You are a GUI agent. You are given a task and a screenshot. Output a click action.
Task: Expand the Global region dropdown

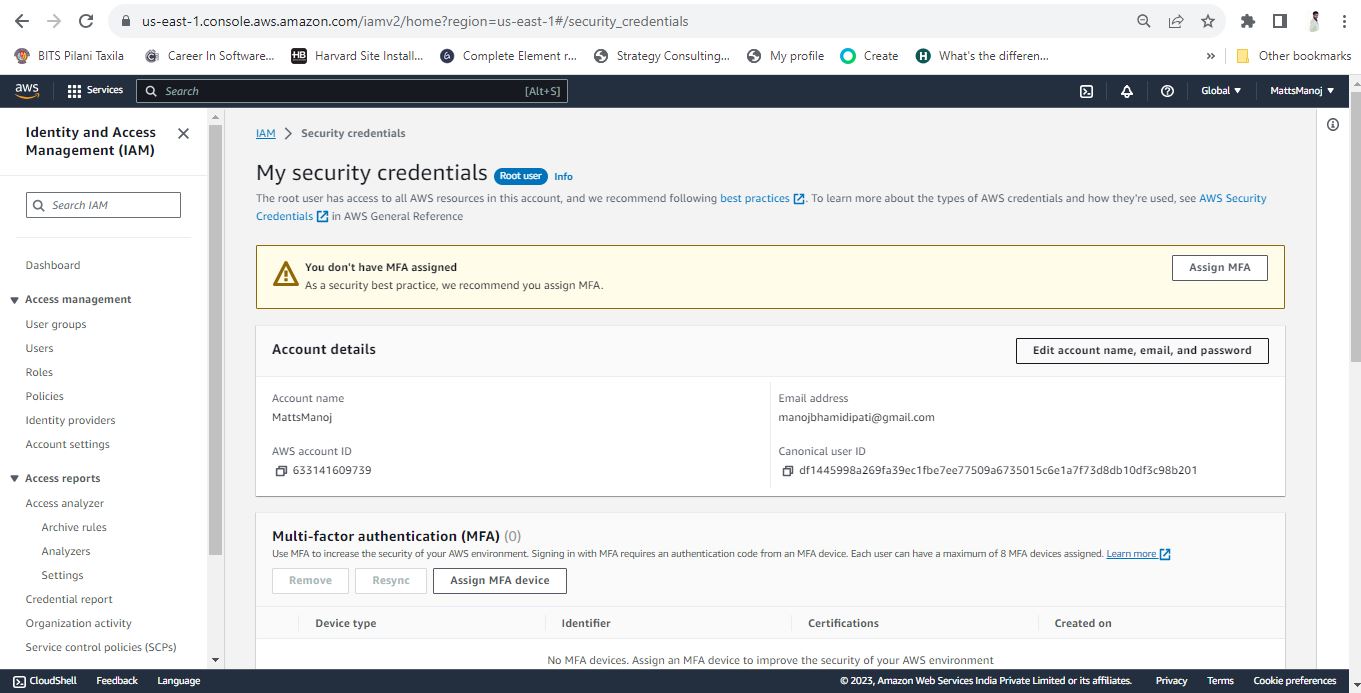(1221, 91)
